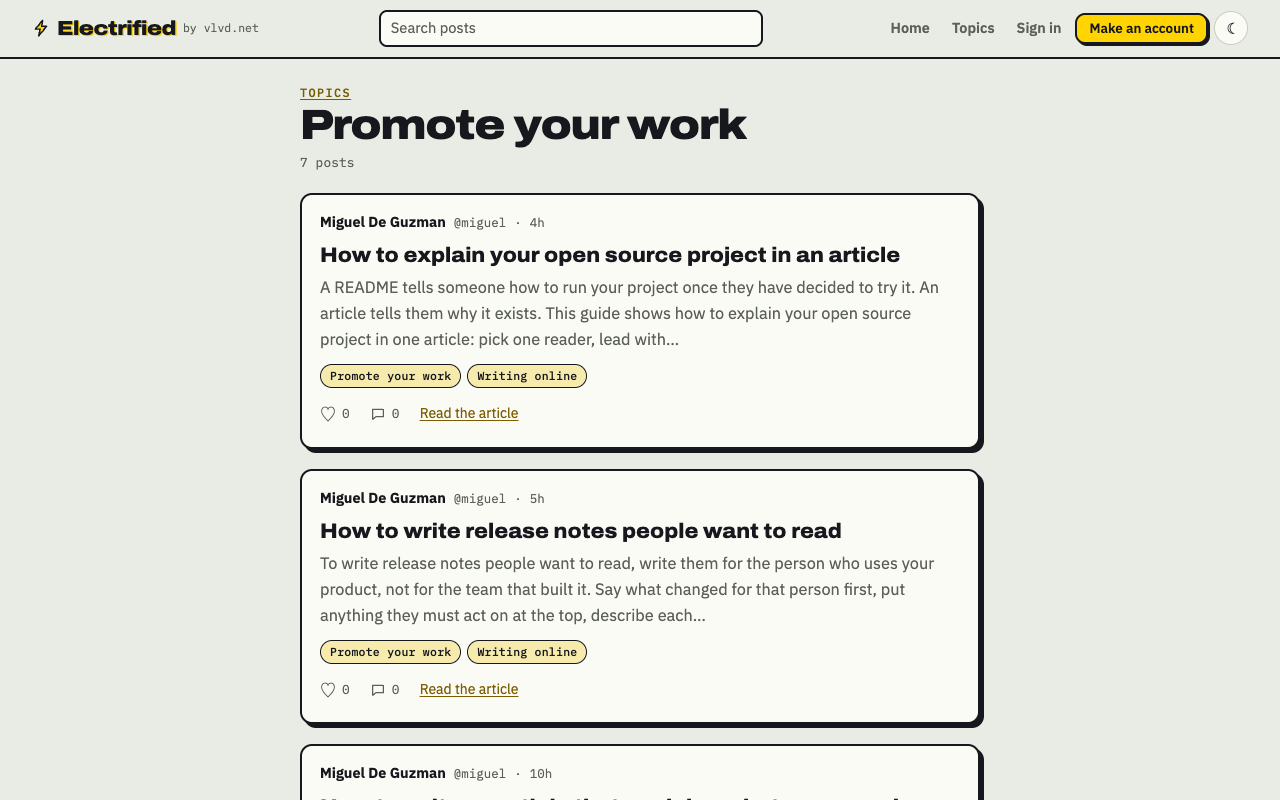Follow the TOPICS breadcrumb link

click(x=325, y=93)
